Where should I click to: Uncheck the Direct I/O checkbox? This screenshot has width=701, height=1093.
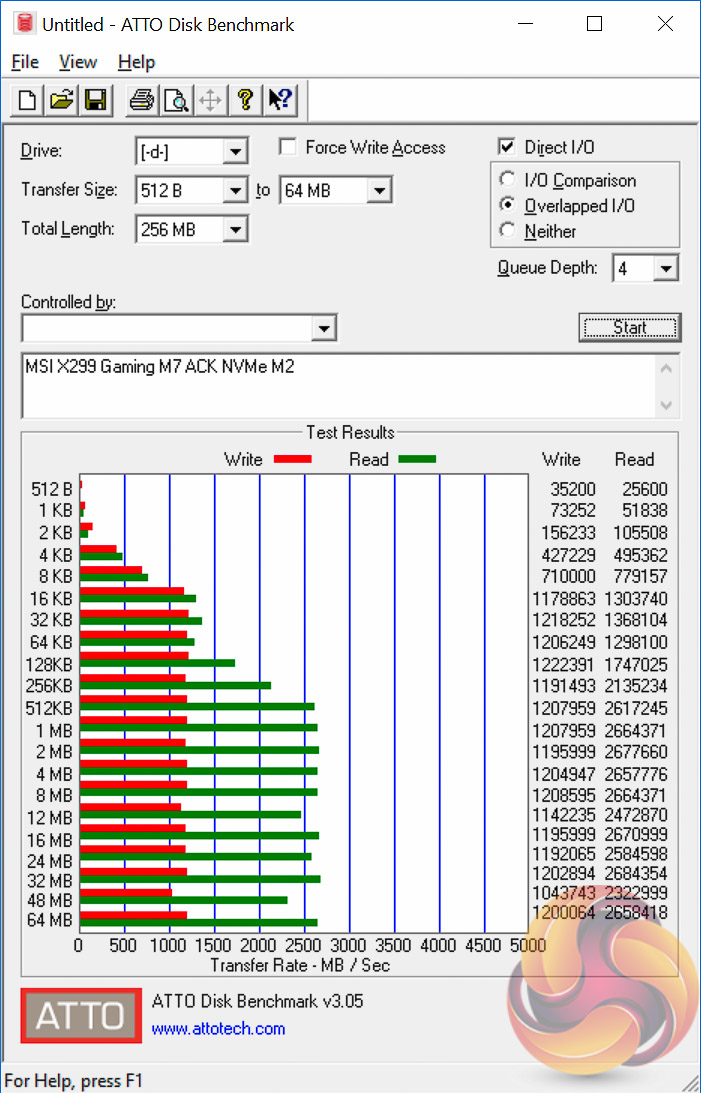tap(507, 147)
